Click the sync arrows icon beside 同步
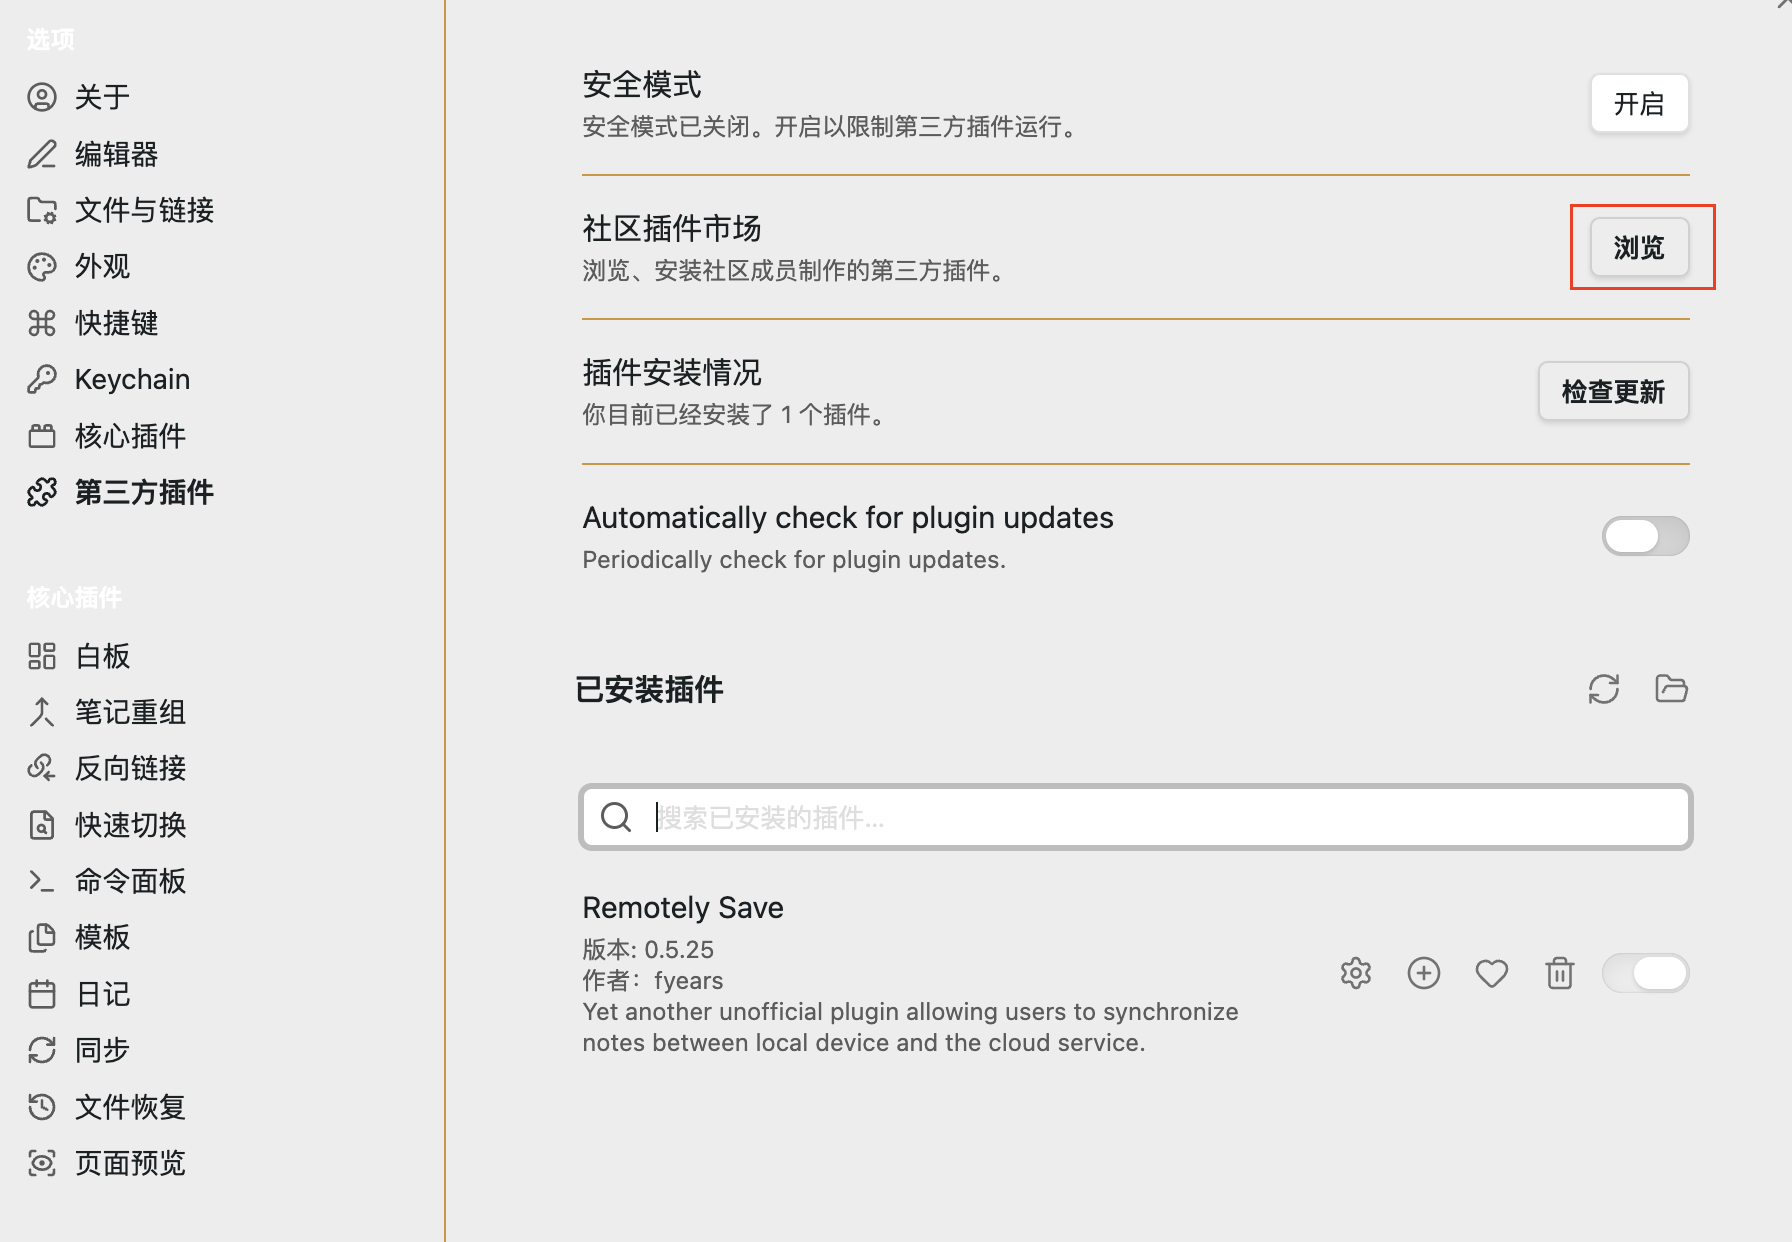The image size is (1792, 1242). tap(41, 1050)
